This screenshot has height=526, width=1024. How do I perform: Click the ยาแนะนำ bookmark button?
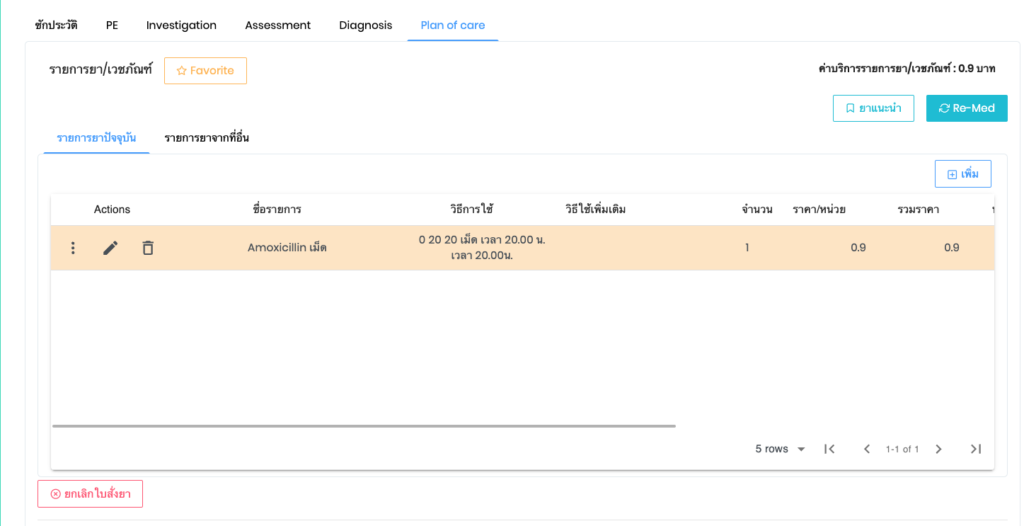tap(873, 108)
